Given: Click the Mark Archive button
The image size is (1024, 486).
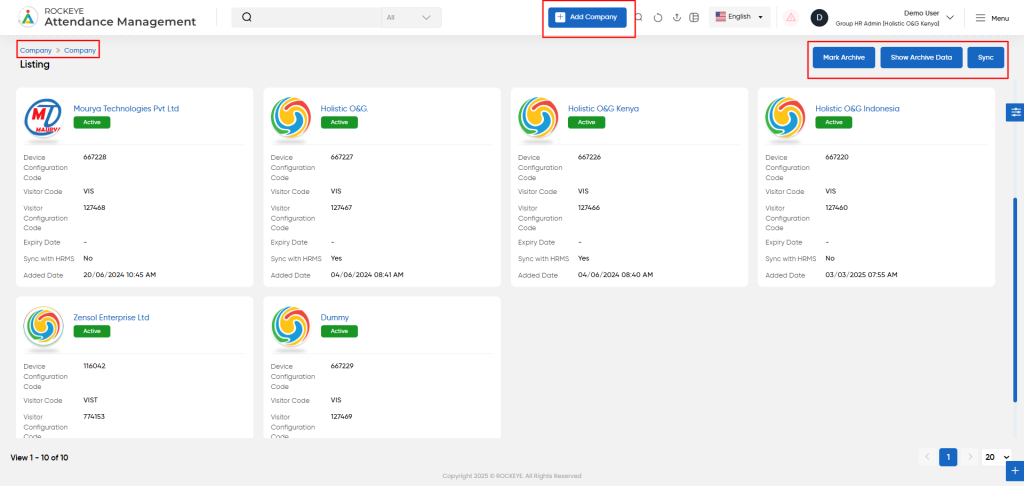Looking at the screenshot, I should click(x=844, y=57).
